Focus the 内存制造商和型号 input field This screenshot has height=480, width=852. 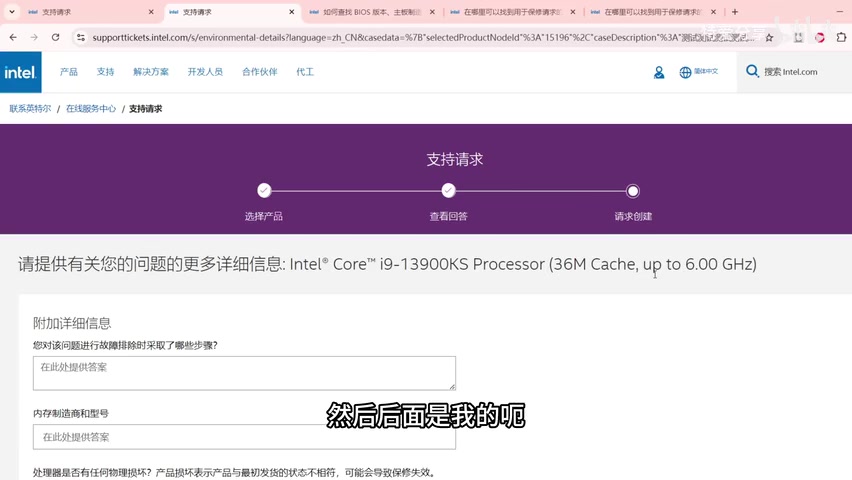[244, 437]
